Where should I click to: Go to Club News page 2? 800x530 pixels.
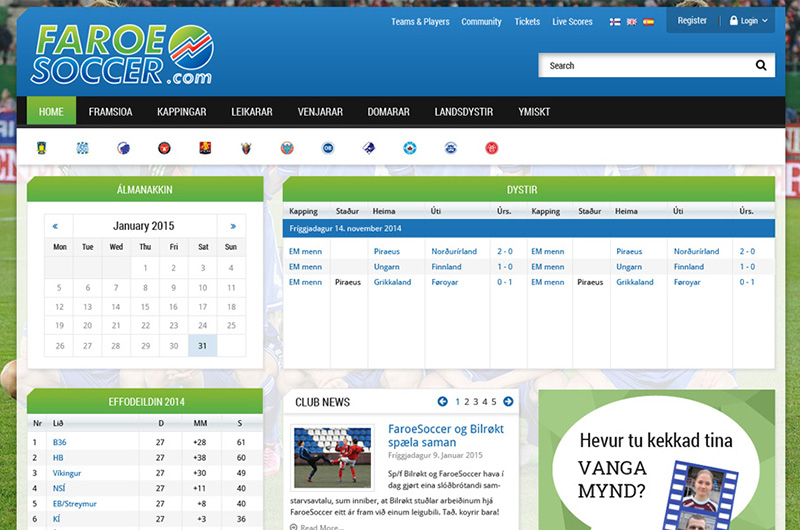(466, 402)
